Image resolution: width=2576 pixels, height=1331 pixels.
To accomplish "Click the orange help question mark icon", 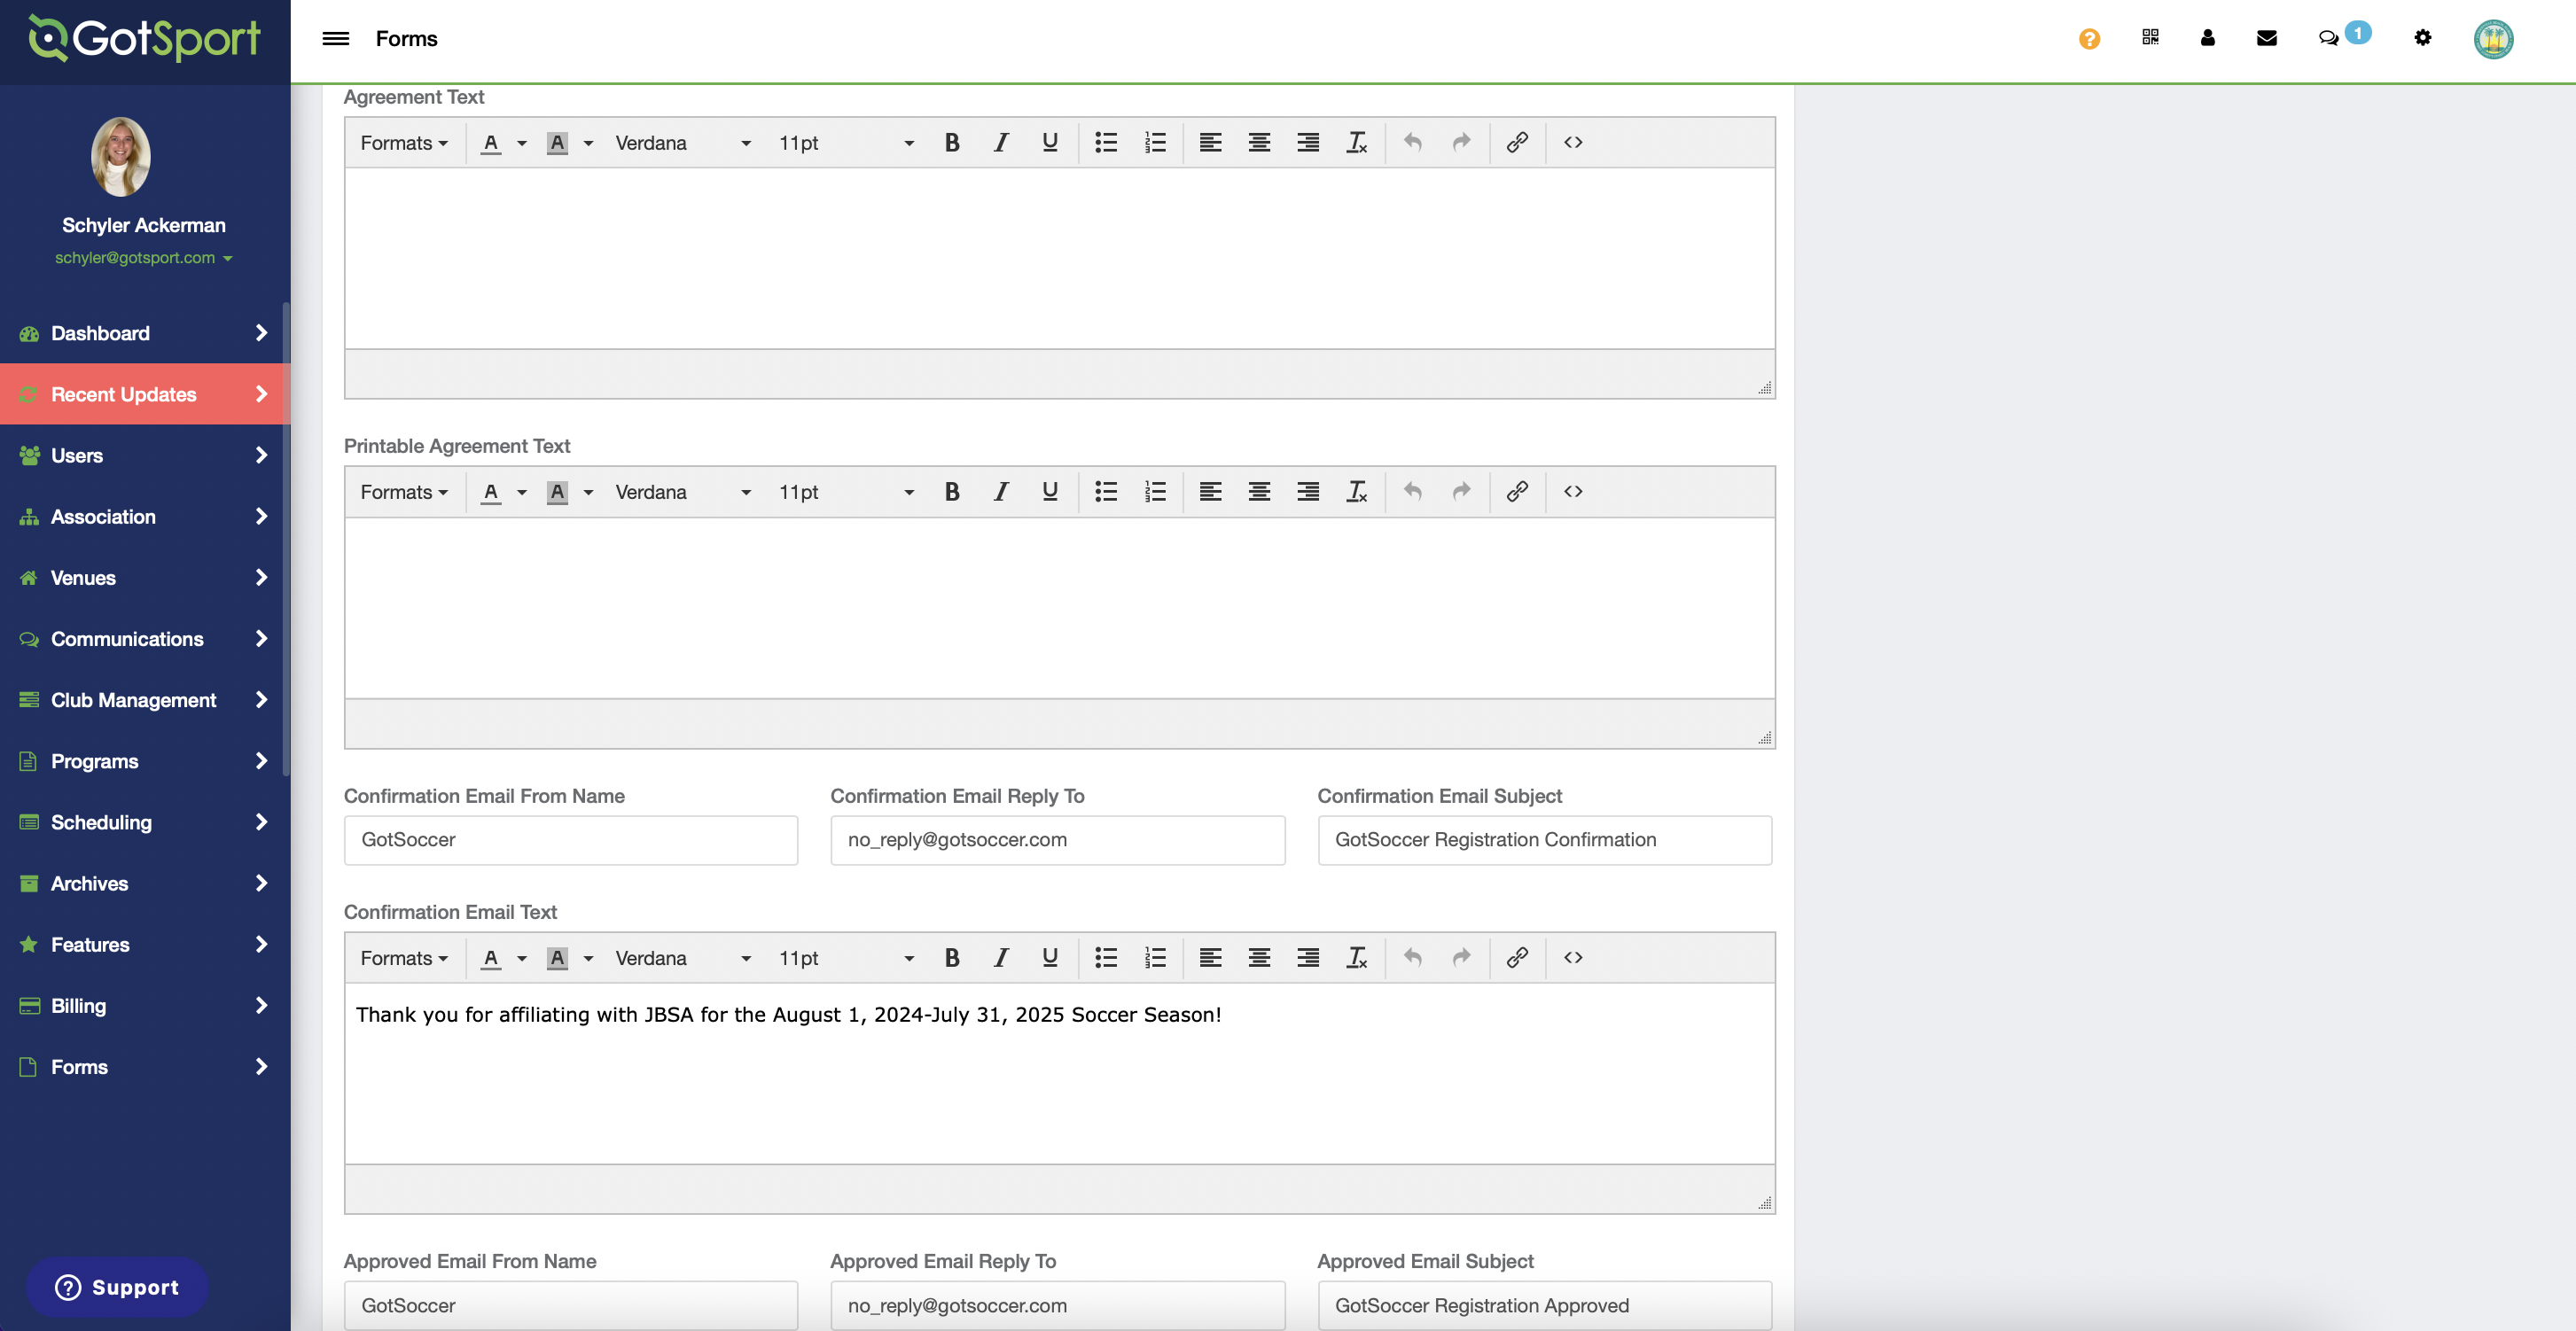I will point(2089,39).
